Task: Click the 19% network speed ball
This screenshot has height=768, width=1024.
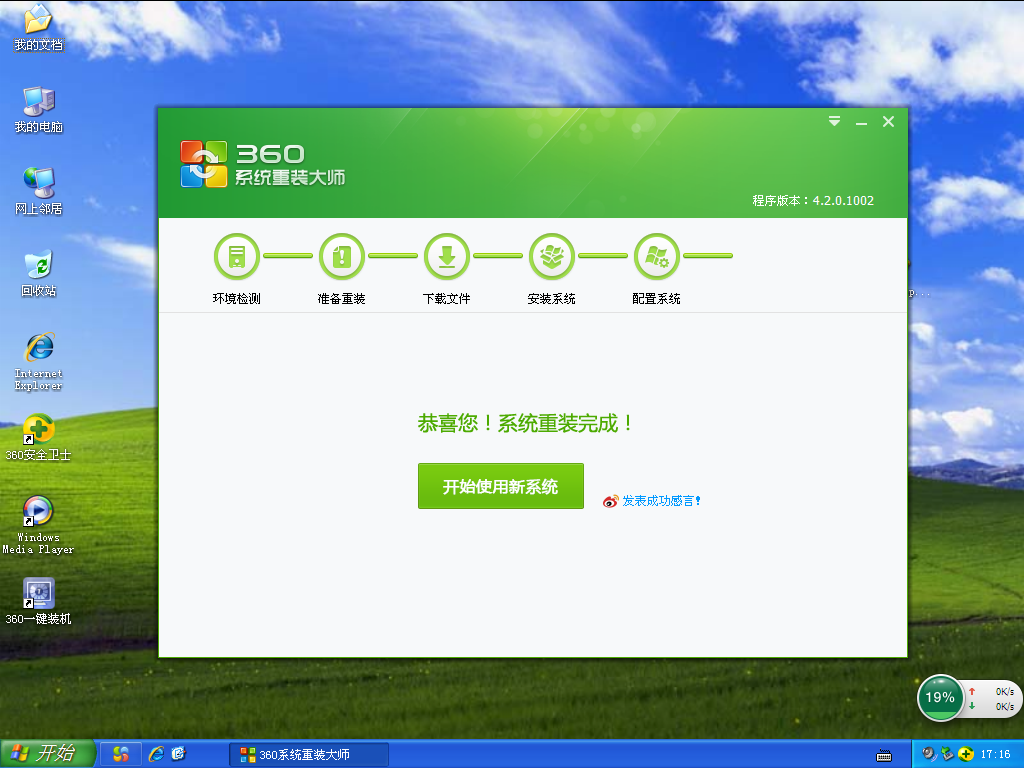Action: [x=940, y=698]
